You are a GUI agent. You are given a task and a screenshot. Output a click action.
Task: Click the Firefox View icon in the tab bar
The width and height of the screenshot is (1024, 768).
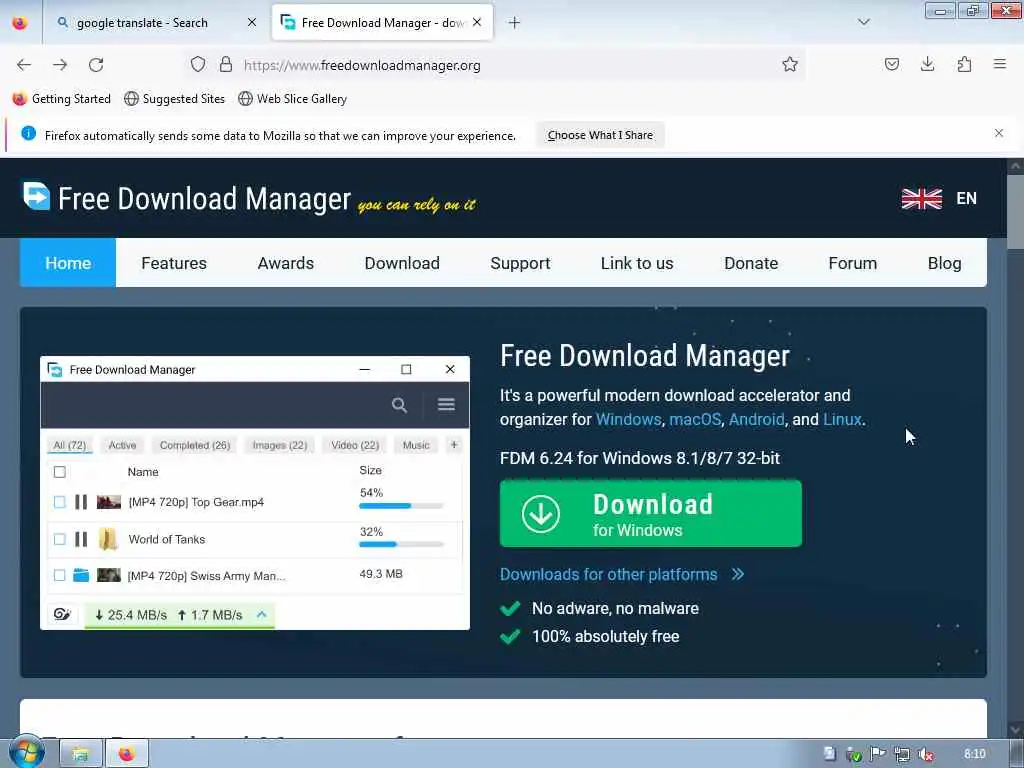(x=20, y=23)
